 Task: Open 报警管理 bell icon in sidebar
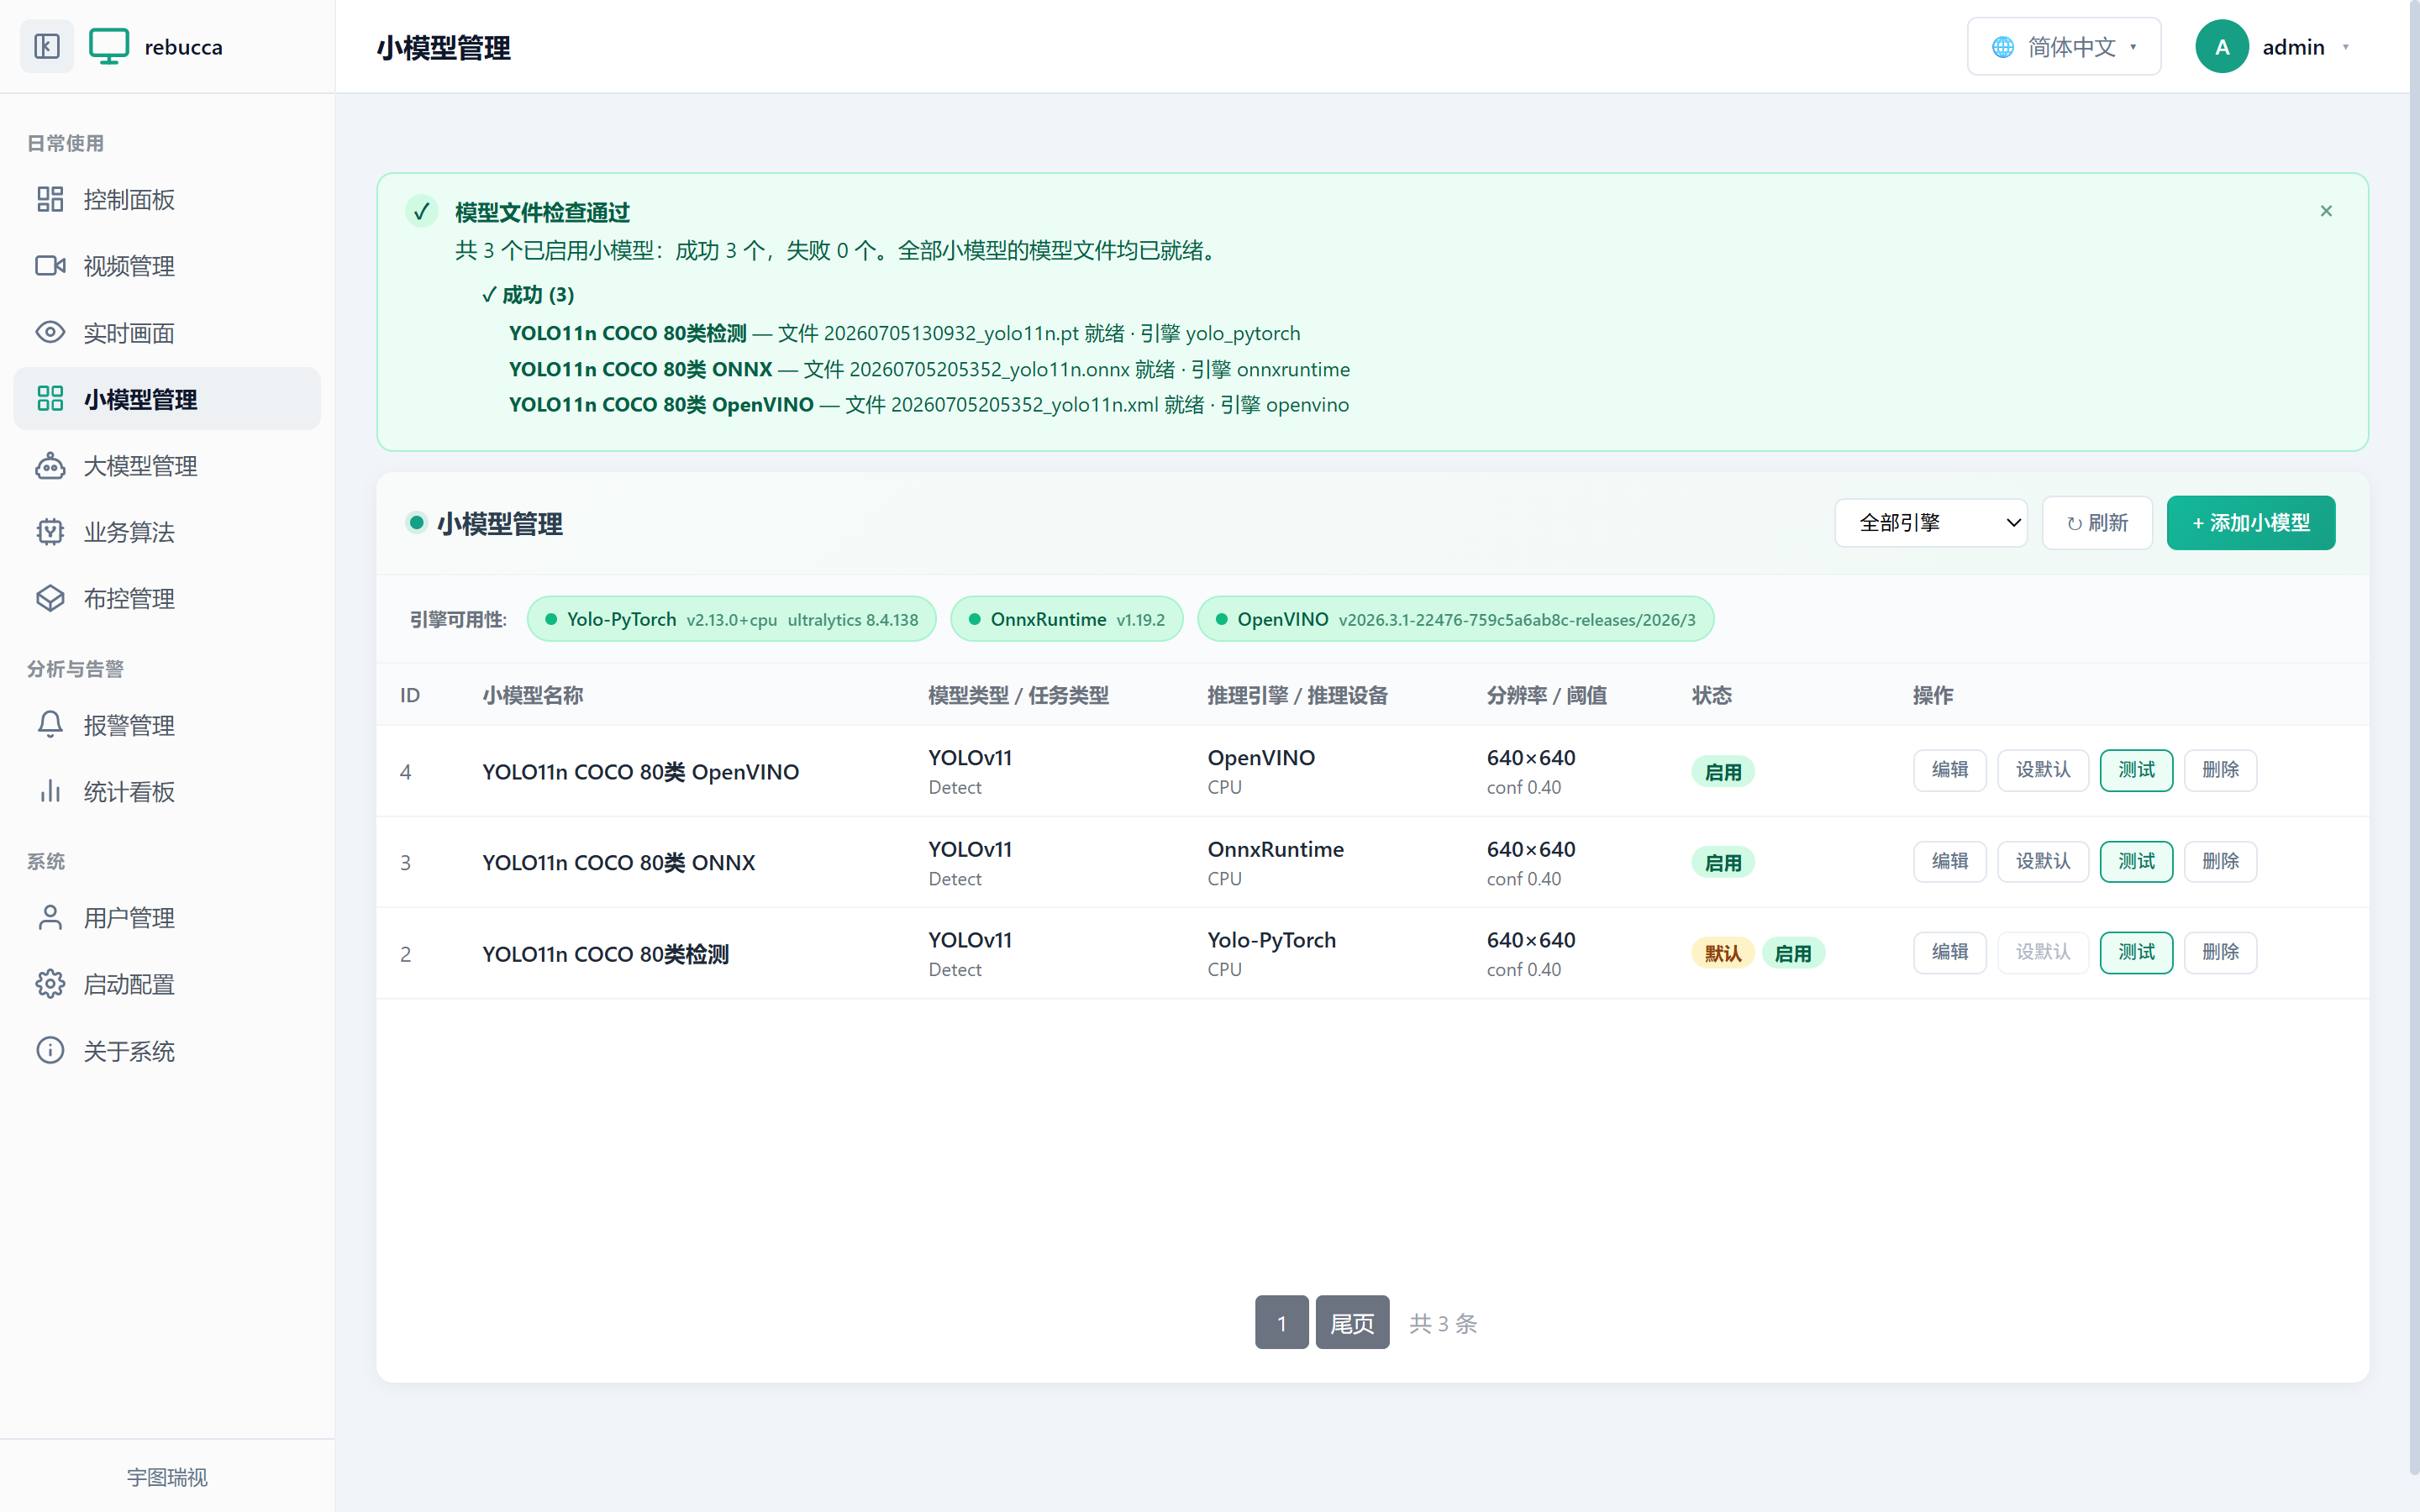[50, 724]
